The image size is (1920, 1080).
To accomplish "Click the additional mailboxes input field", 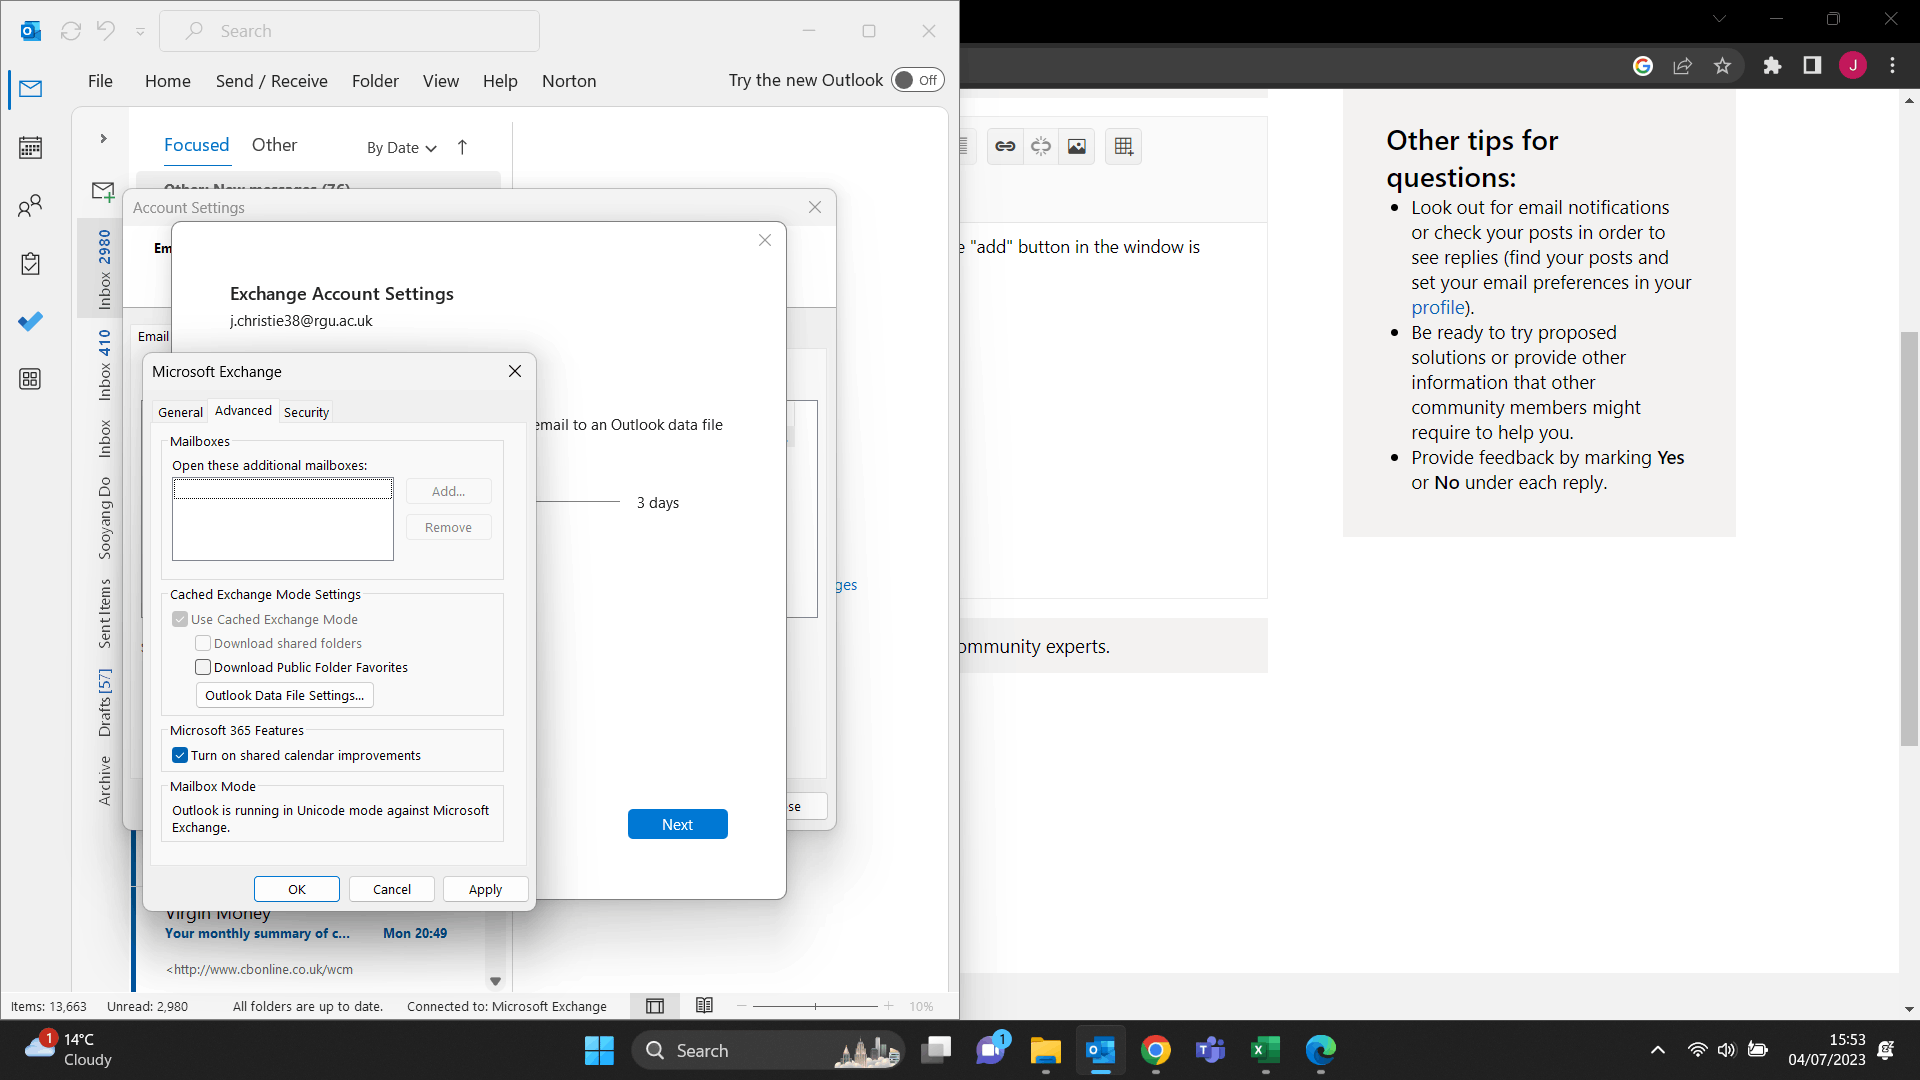I will pyautogui.click(x=282, y=488).
